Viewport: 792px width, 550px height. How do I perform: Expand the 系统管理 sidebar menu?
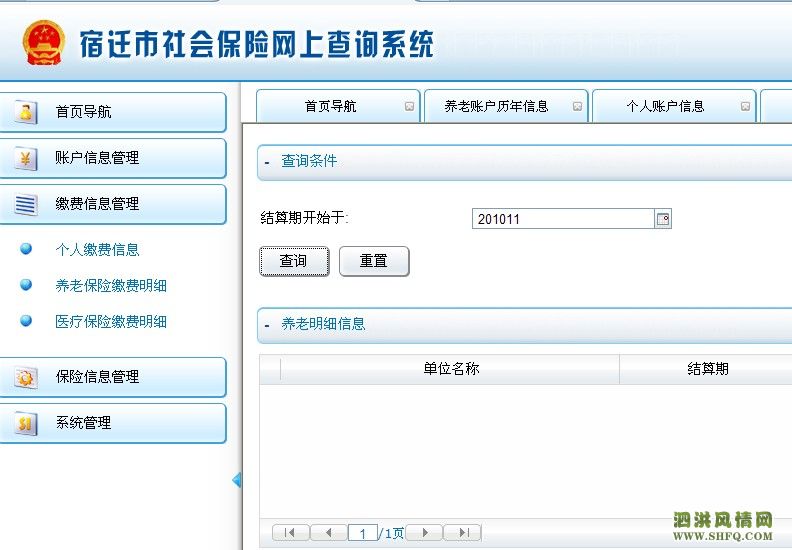point(113,423)
